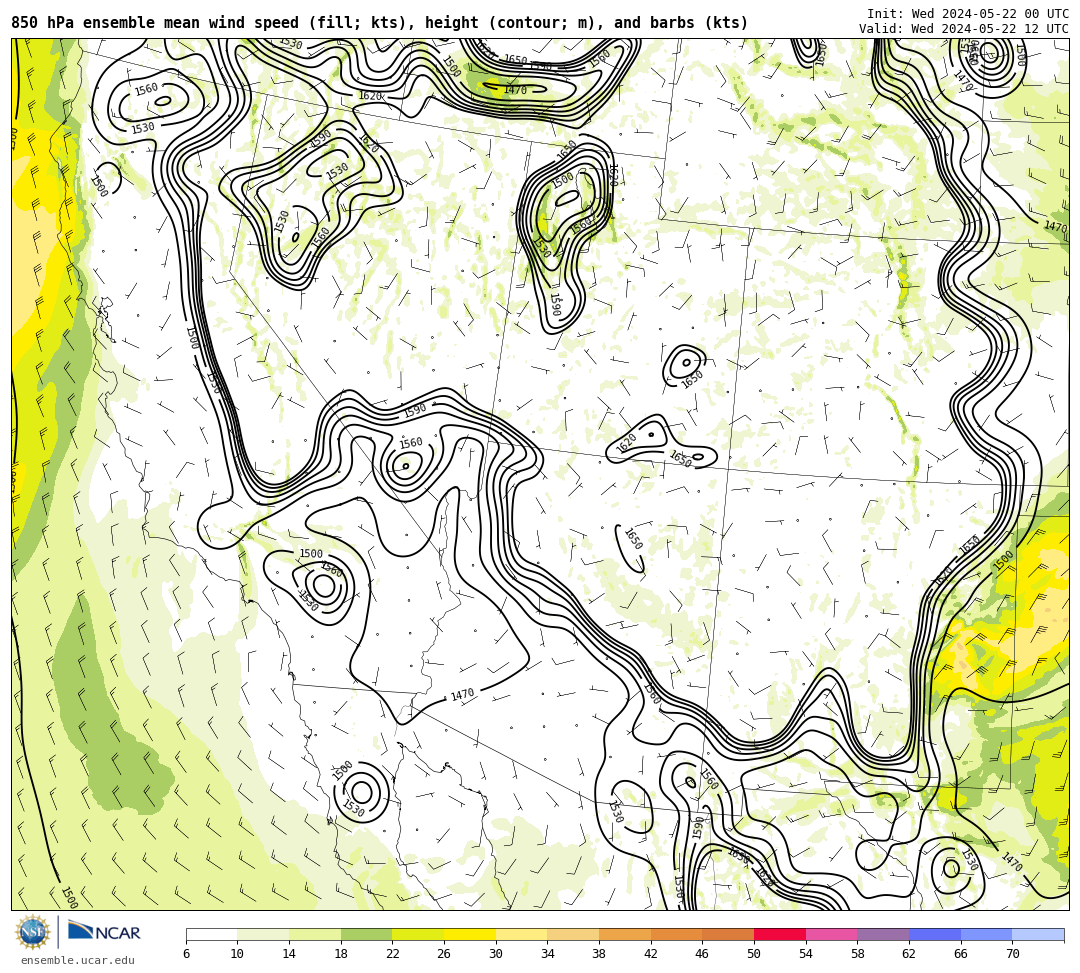
Task: Click the legend tick label 38
Action: (x=599, y=954)
